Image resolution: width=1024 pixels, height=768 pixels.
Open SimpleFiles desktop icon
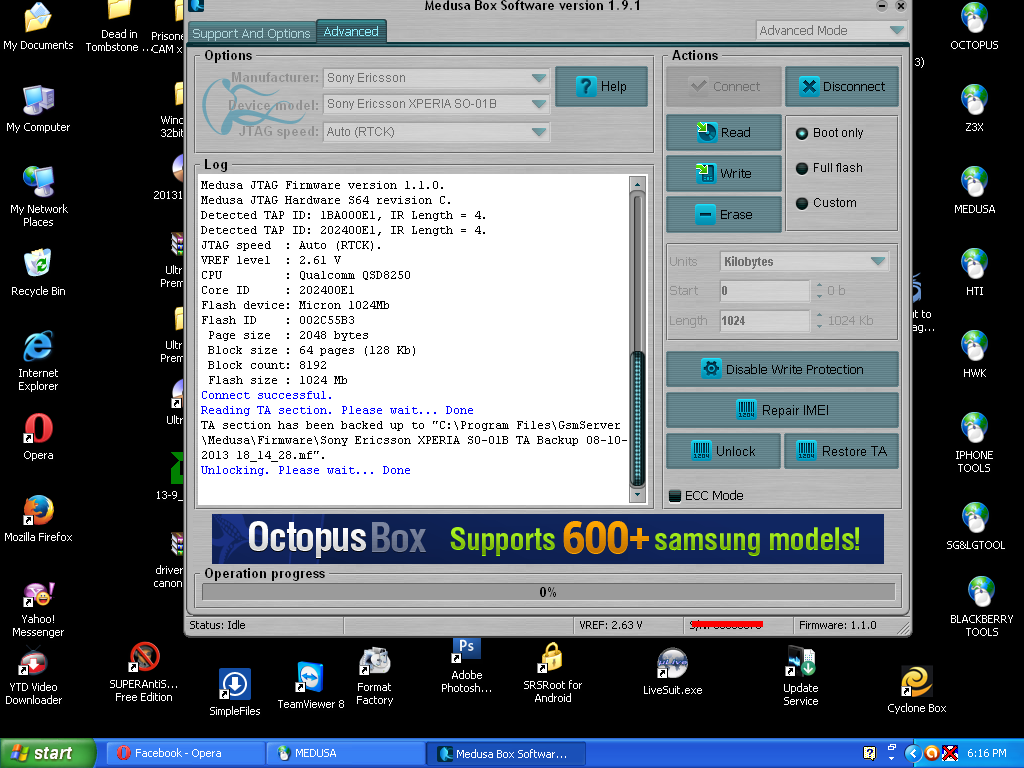[x=234, y=692]
